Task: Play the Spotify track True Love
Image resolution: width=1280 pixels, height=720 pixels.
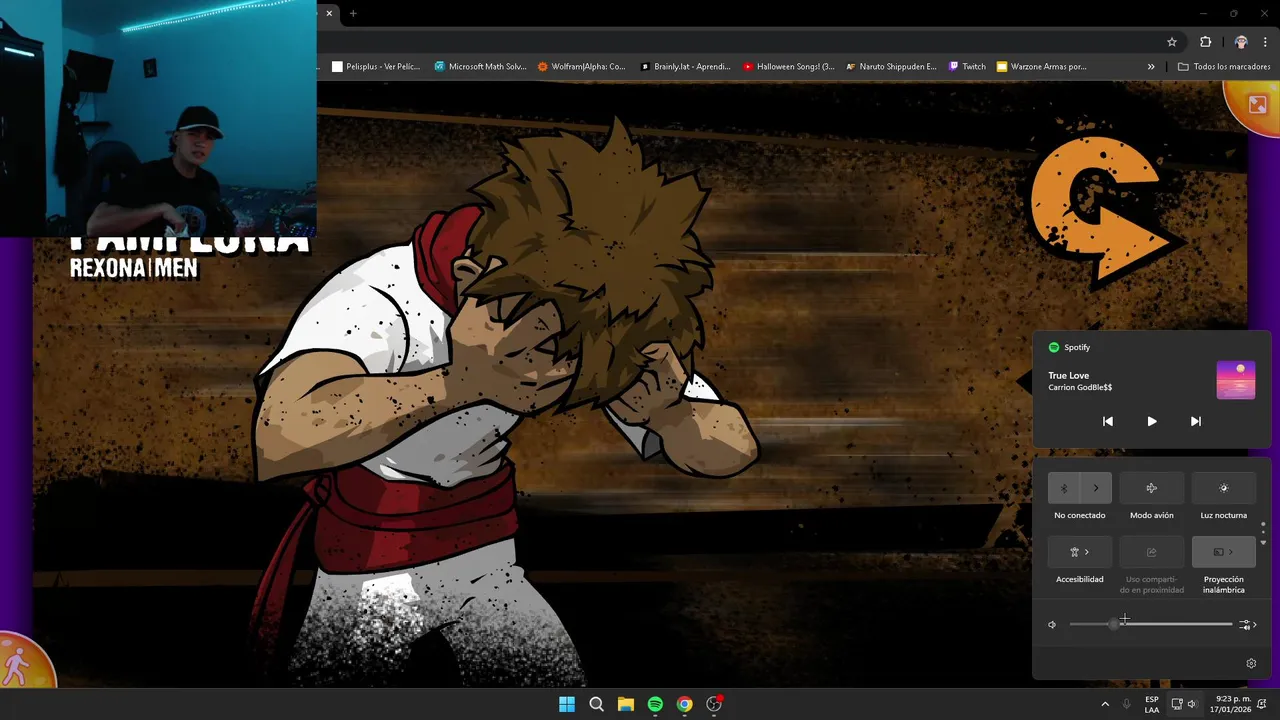Action: point(1151,421)
